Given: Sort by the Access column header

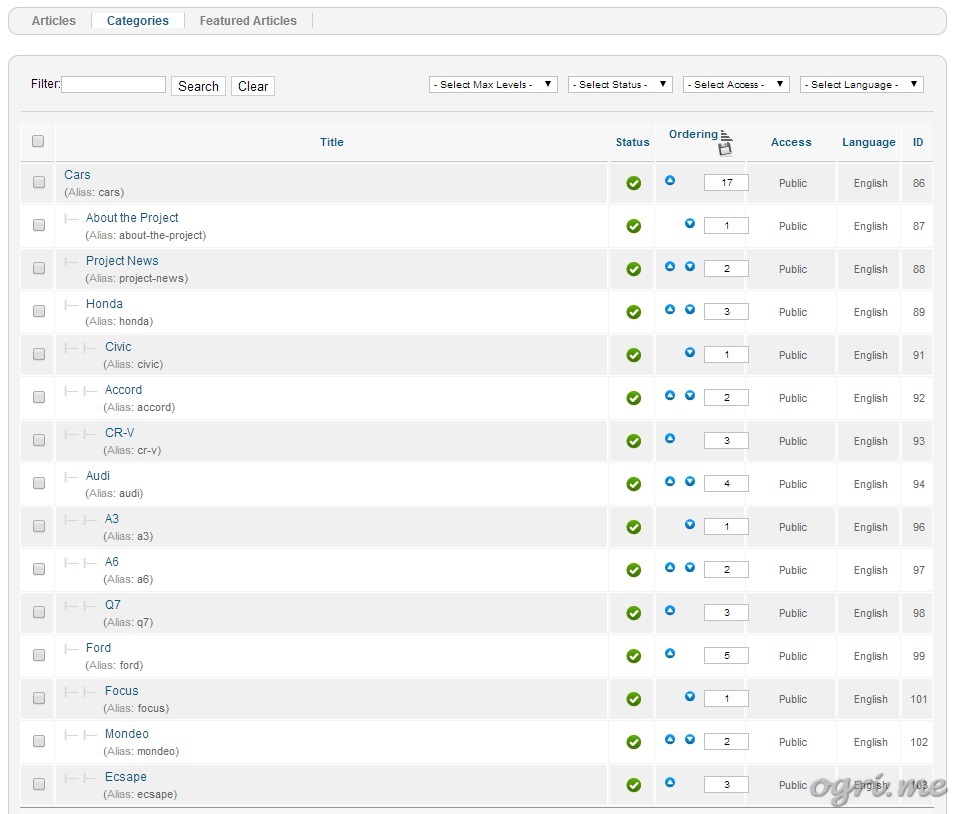Looking at the screenshot, I should [x=791, y=142].
